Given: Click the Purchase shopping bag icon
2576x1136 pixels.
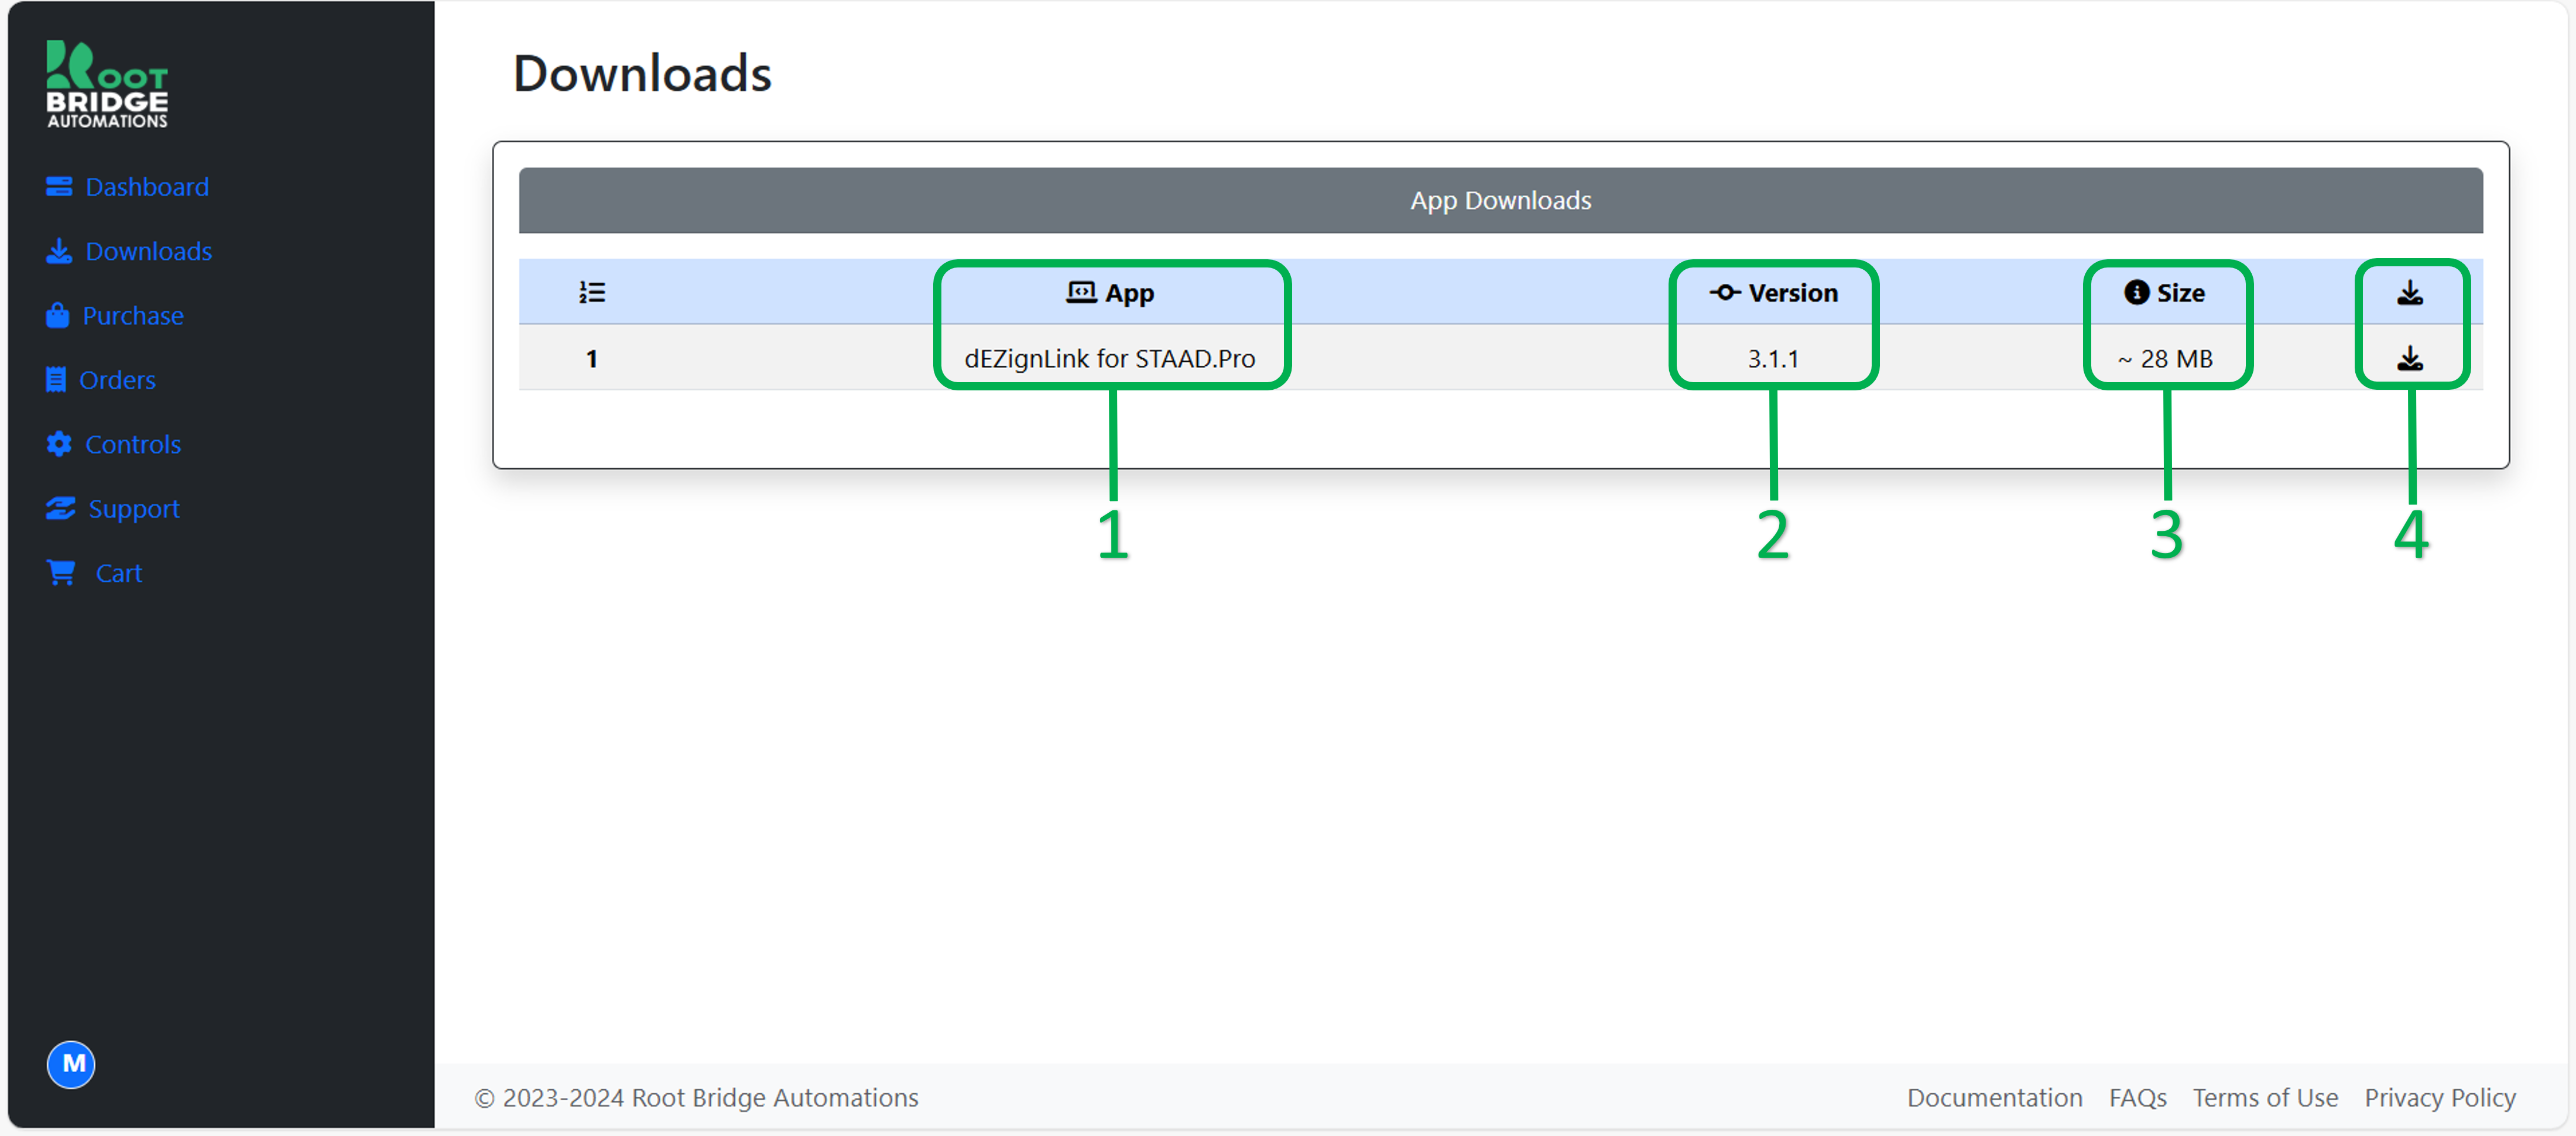Looking at the screenshot, I should [57, 315].
